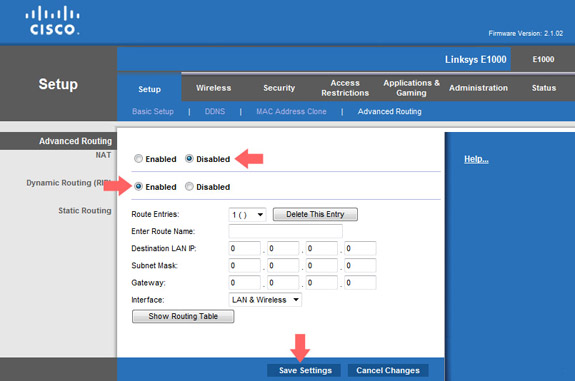Image resolution: width=575 pixels, height=381 pixels.
Task: Click Cancel Changes button
Action: click(388, 370)
